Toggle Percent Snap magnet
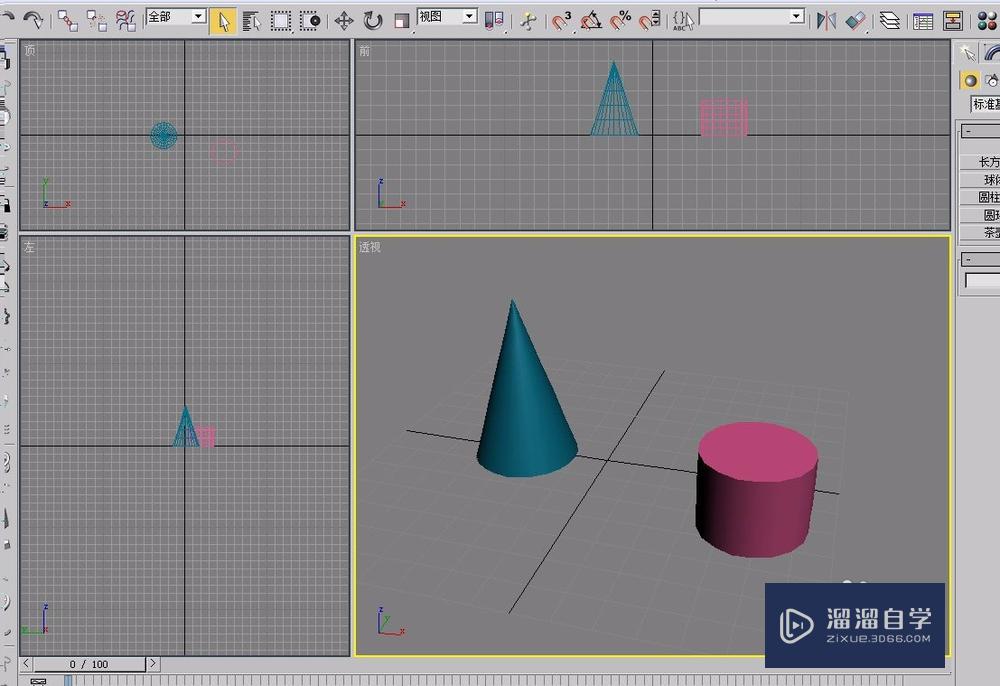The height and width of the screenshot is (686, 1000). pos(620,20)
